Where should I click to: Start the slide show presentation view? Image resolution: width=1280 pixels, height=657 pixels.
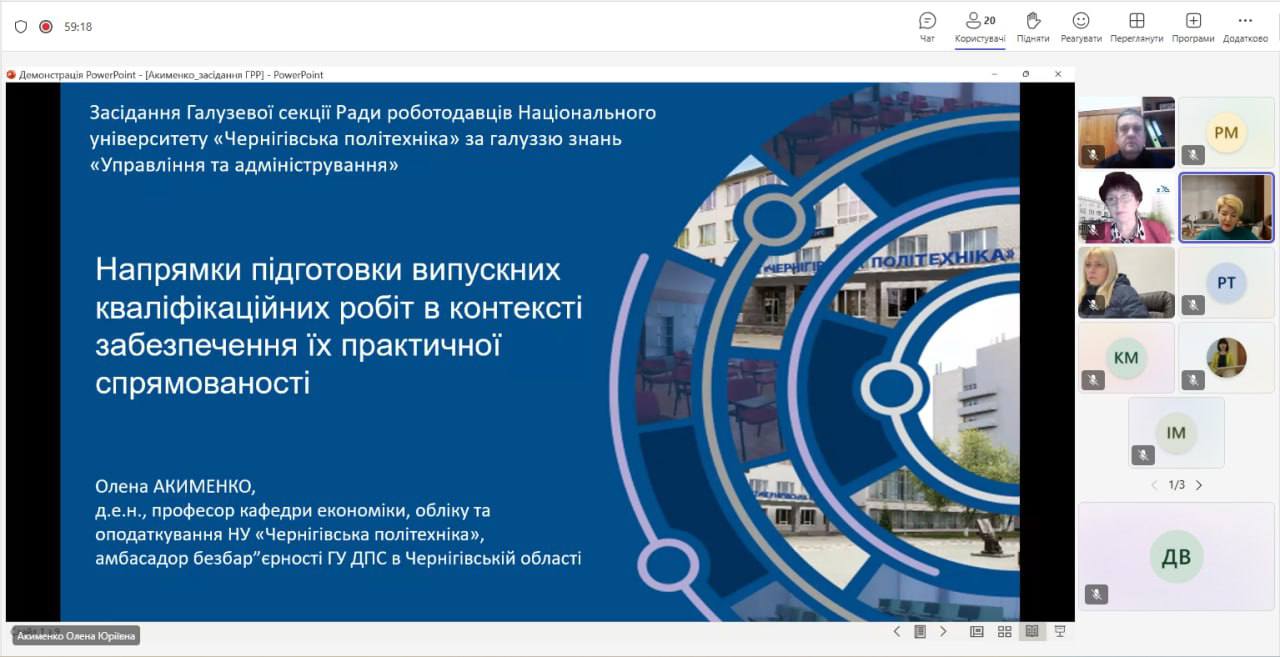click(x=1059, y=631)
